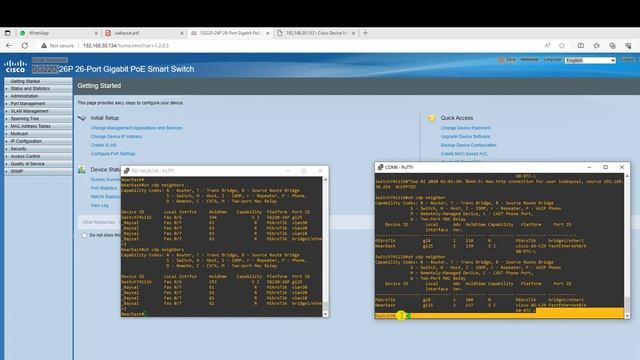
Task: Open Upgrade Device Software link
Action: (465, 137)
